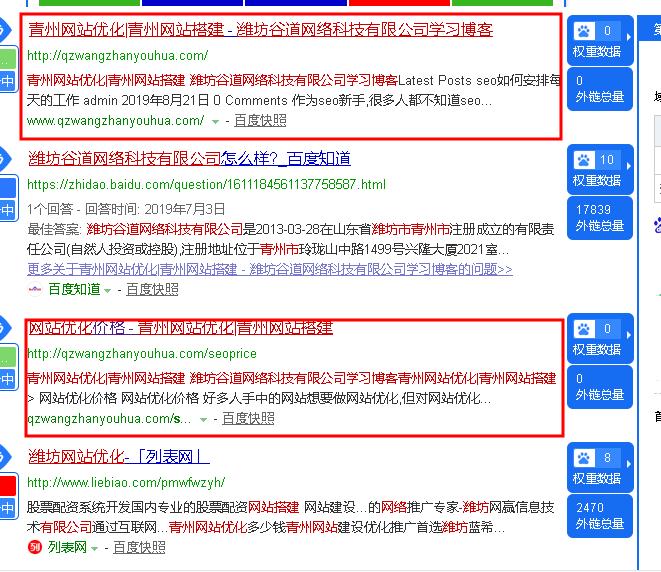Click paw icon with weight 8 for 列表网 result
This screenshot has height=572, width=661.
(x=584, y=458)
